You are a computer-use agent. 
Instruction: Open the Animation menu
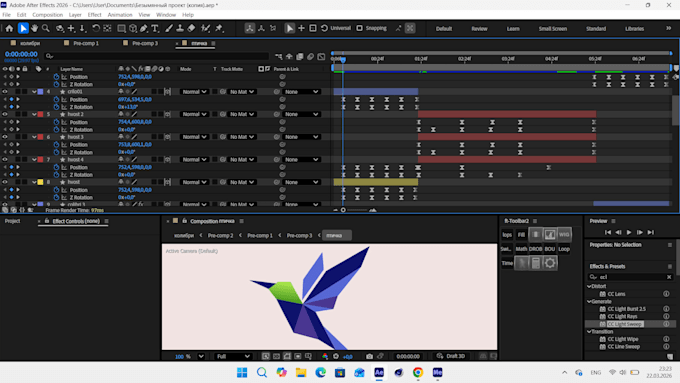tap(120, 15)
